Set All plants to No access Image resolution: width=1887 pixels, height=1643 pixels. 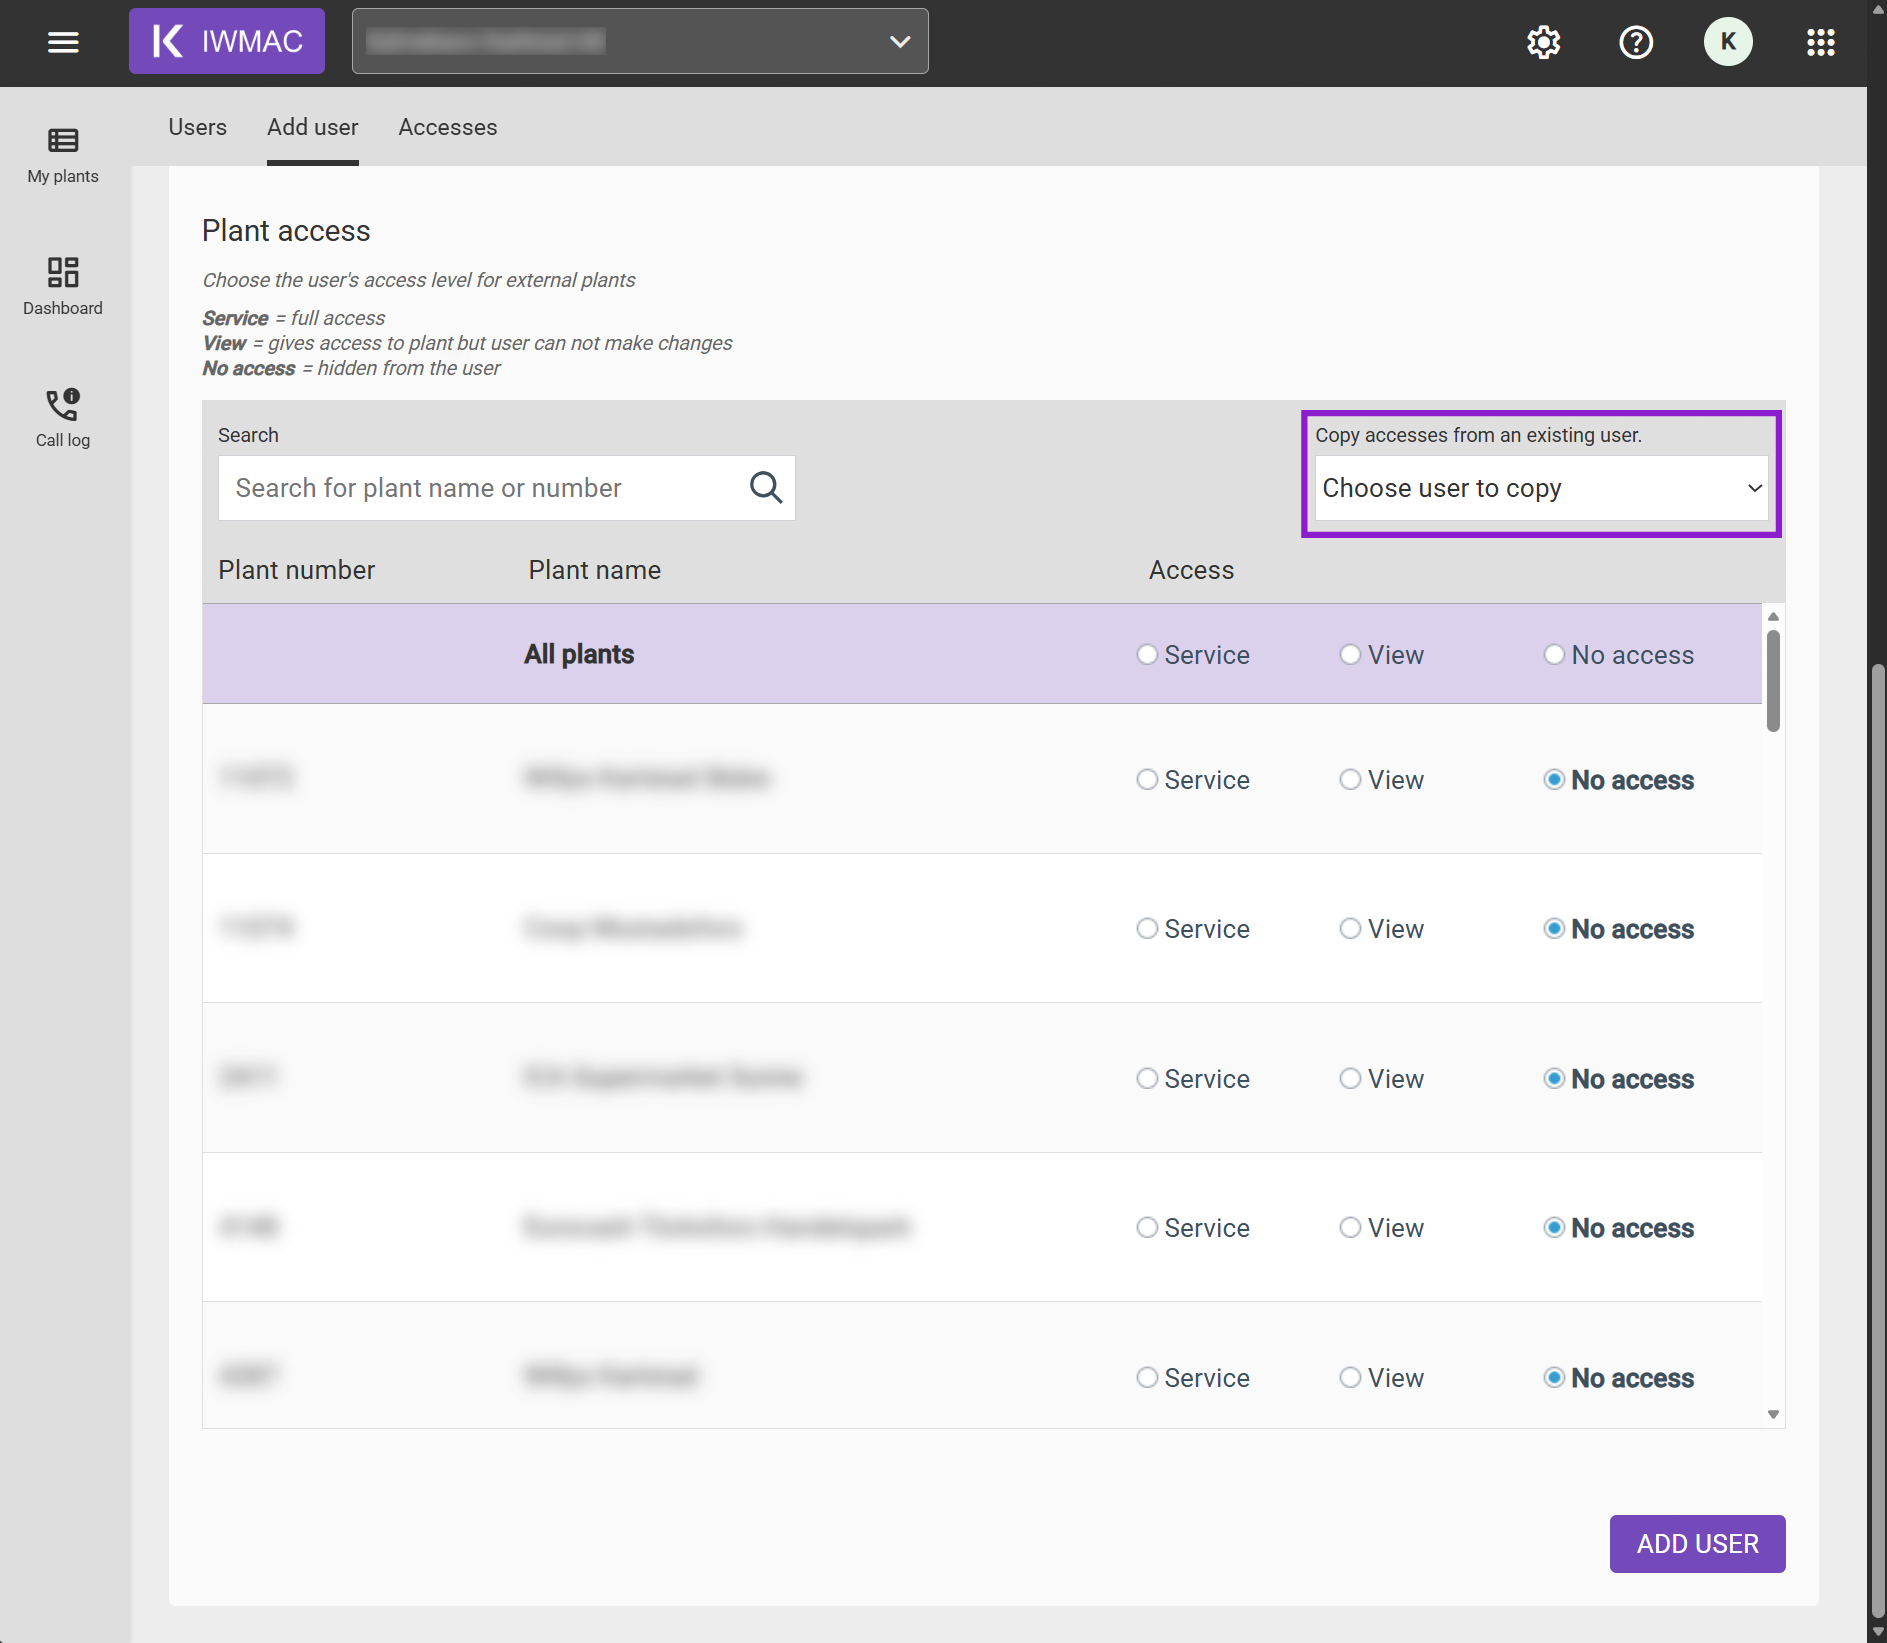[x=1554, y=654]
